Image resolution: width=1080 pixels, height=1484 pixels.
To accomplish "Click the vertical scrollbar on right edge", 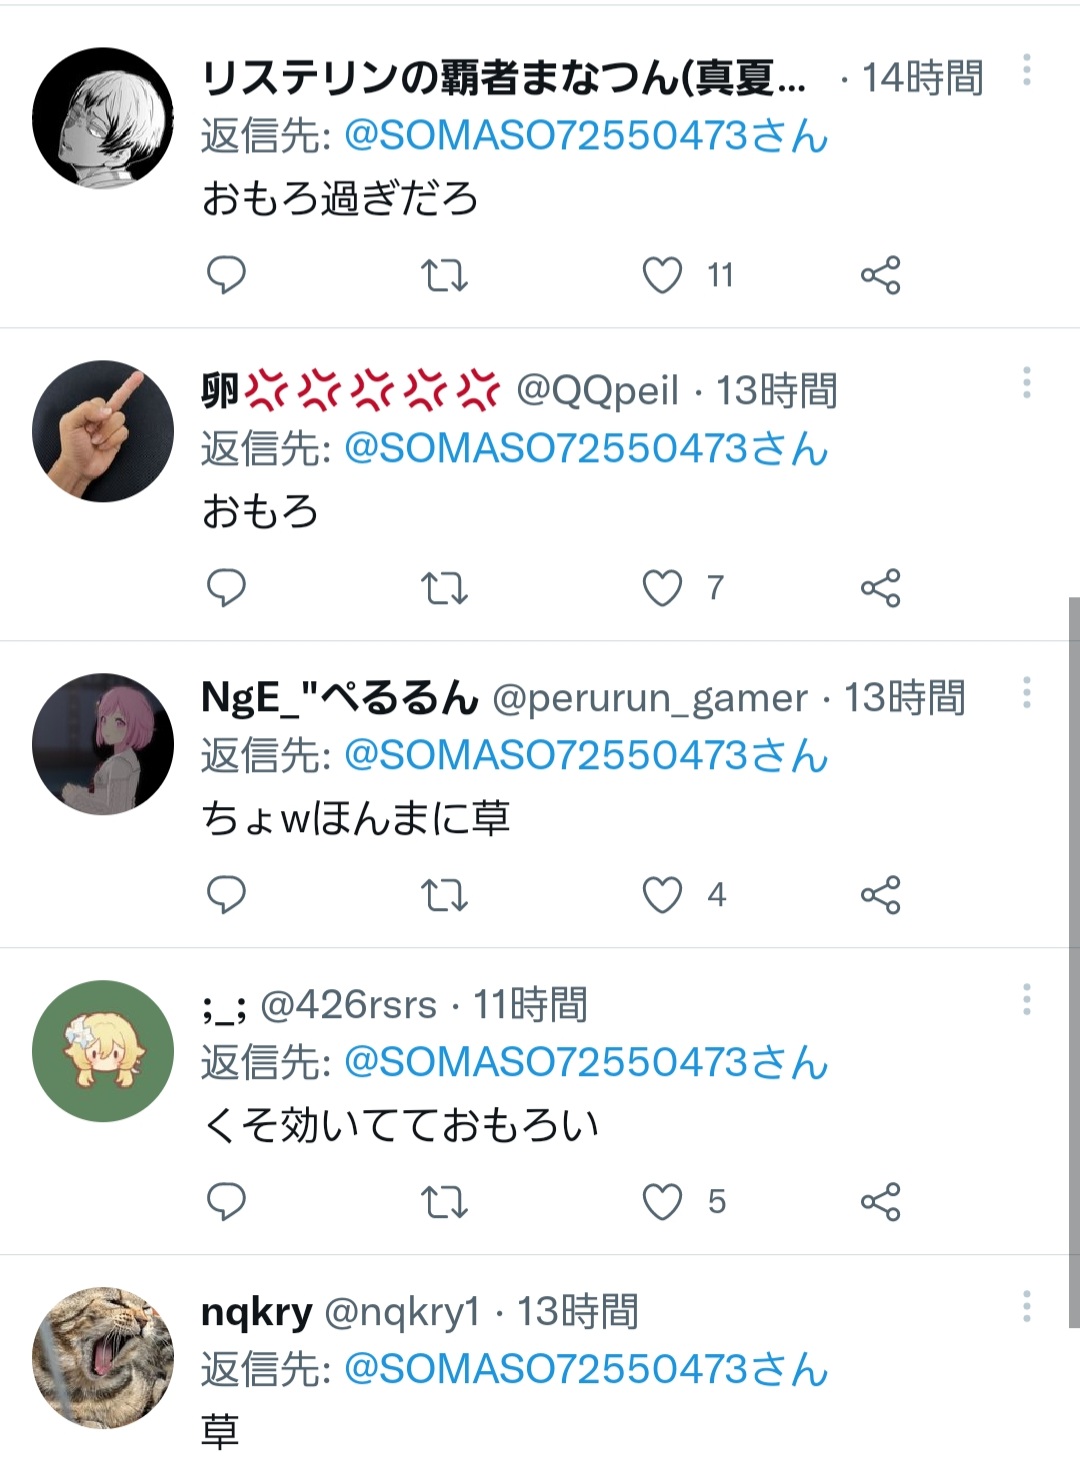I will click(1074, 962).
